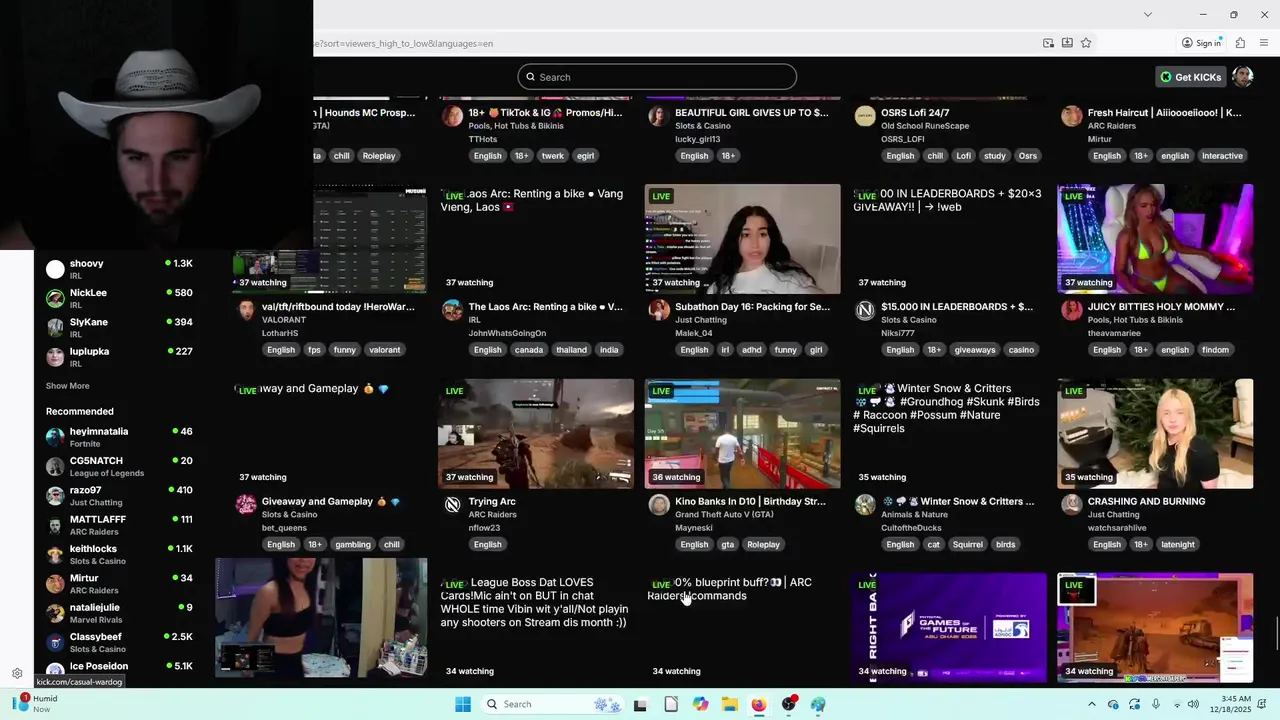
Task: Open CG5NATCH recommended channel
Action: click(x=119, y=466)
